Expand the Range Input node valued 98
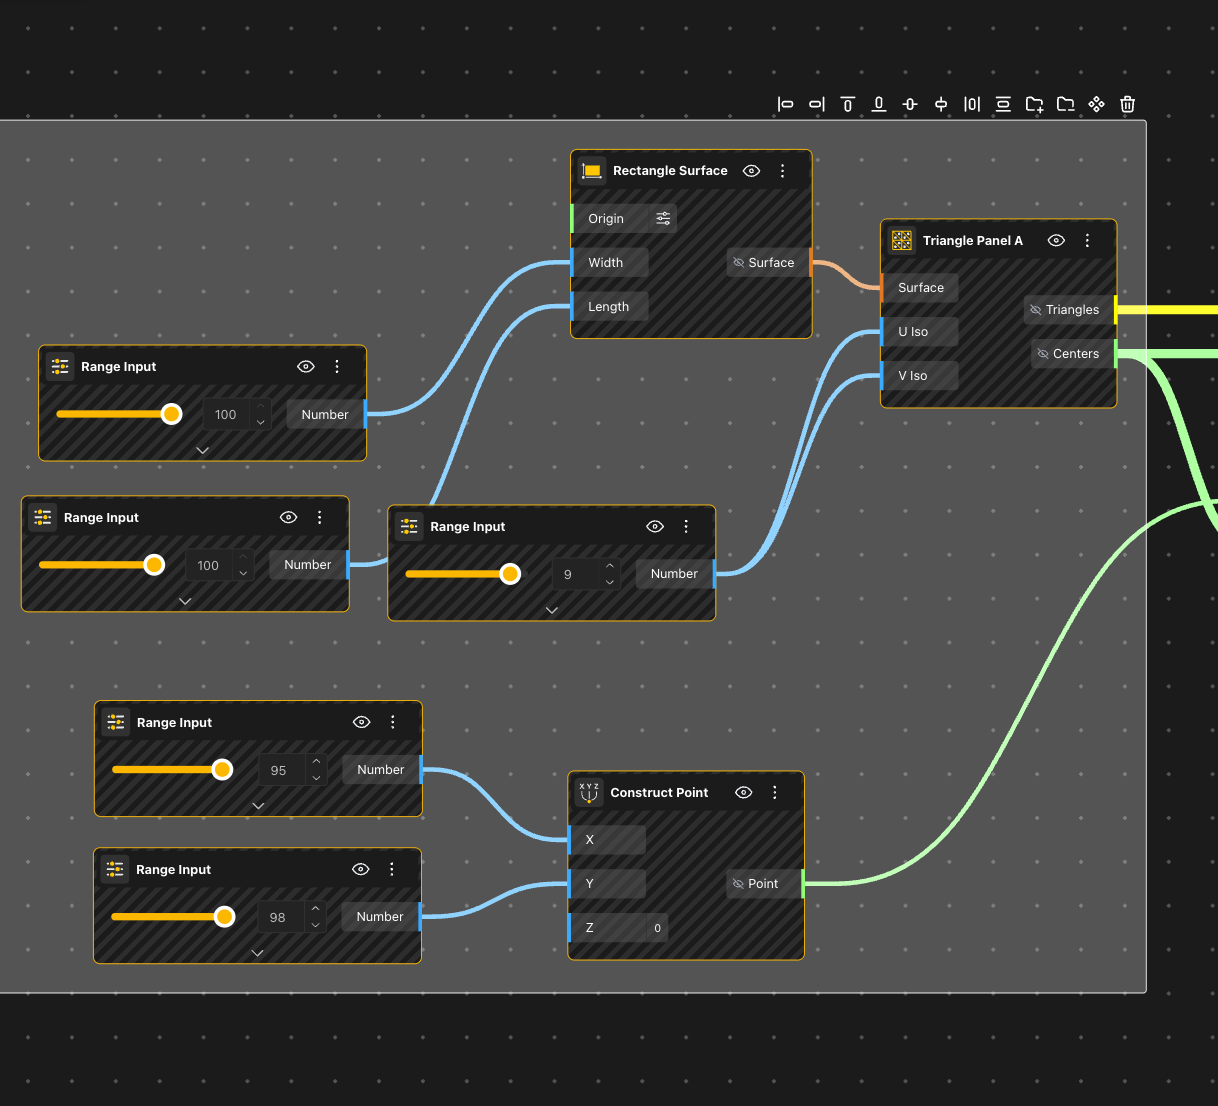1218x1106 pixels. tap(257, 953)
